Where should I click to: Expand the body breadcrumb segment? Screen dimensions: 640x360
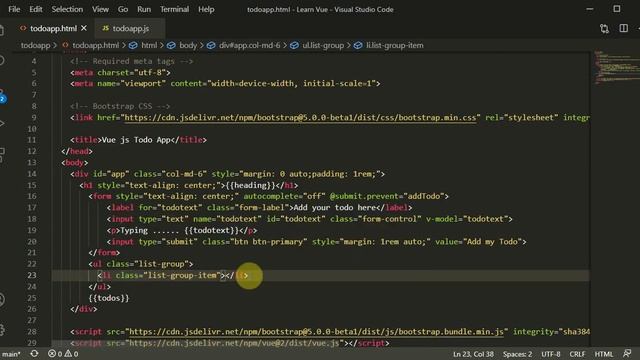tap(188, 45)
